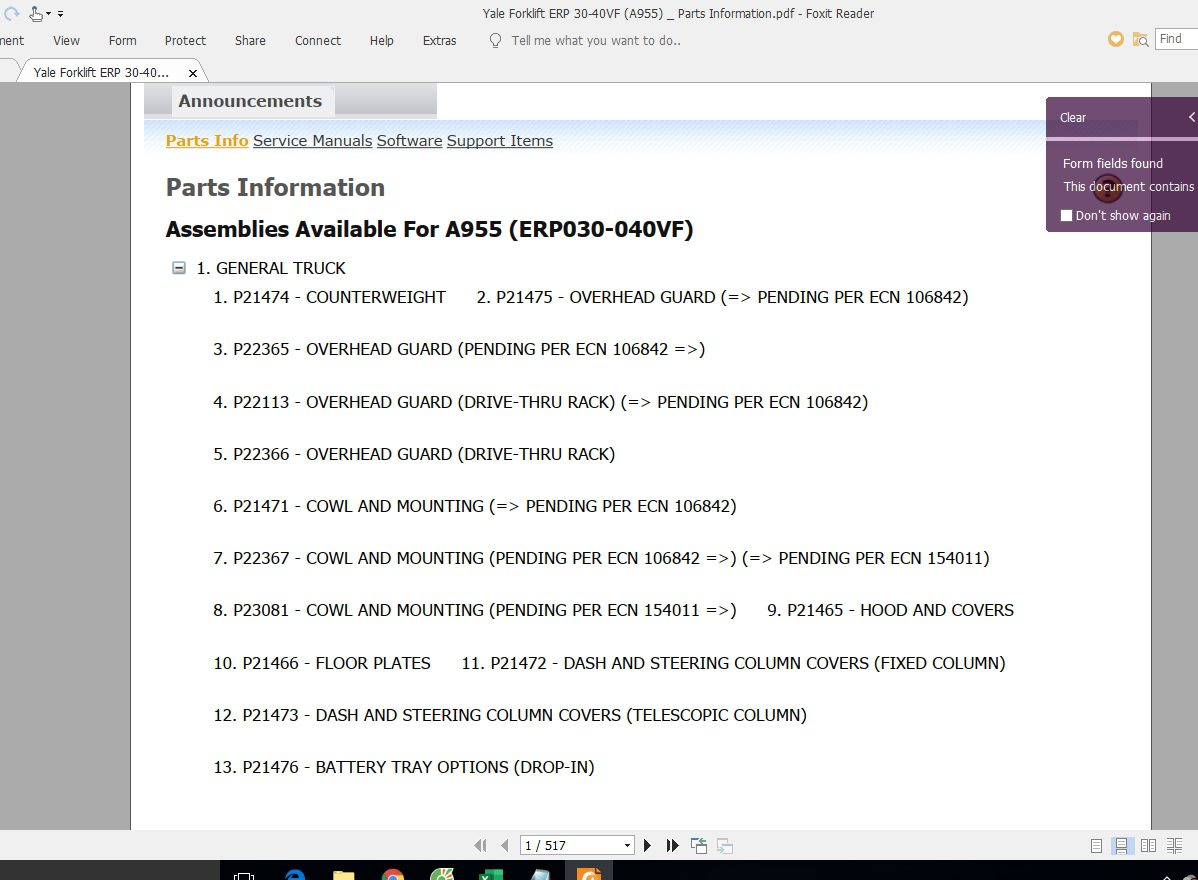Click the round icon on the form notification
The image size is (1198, 880).
point(1107,186)
